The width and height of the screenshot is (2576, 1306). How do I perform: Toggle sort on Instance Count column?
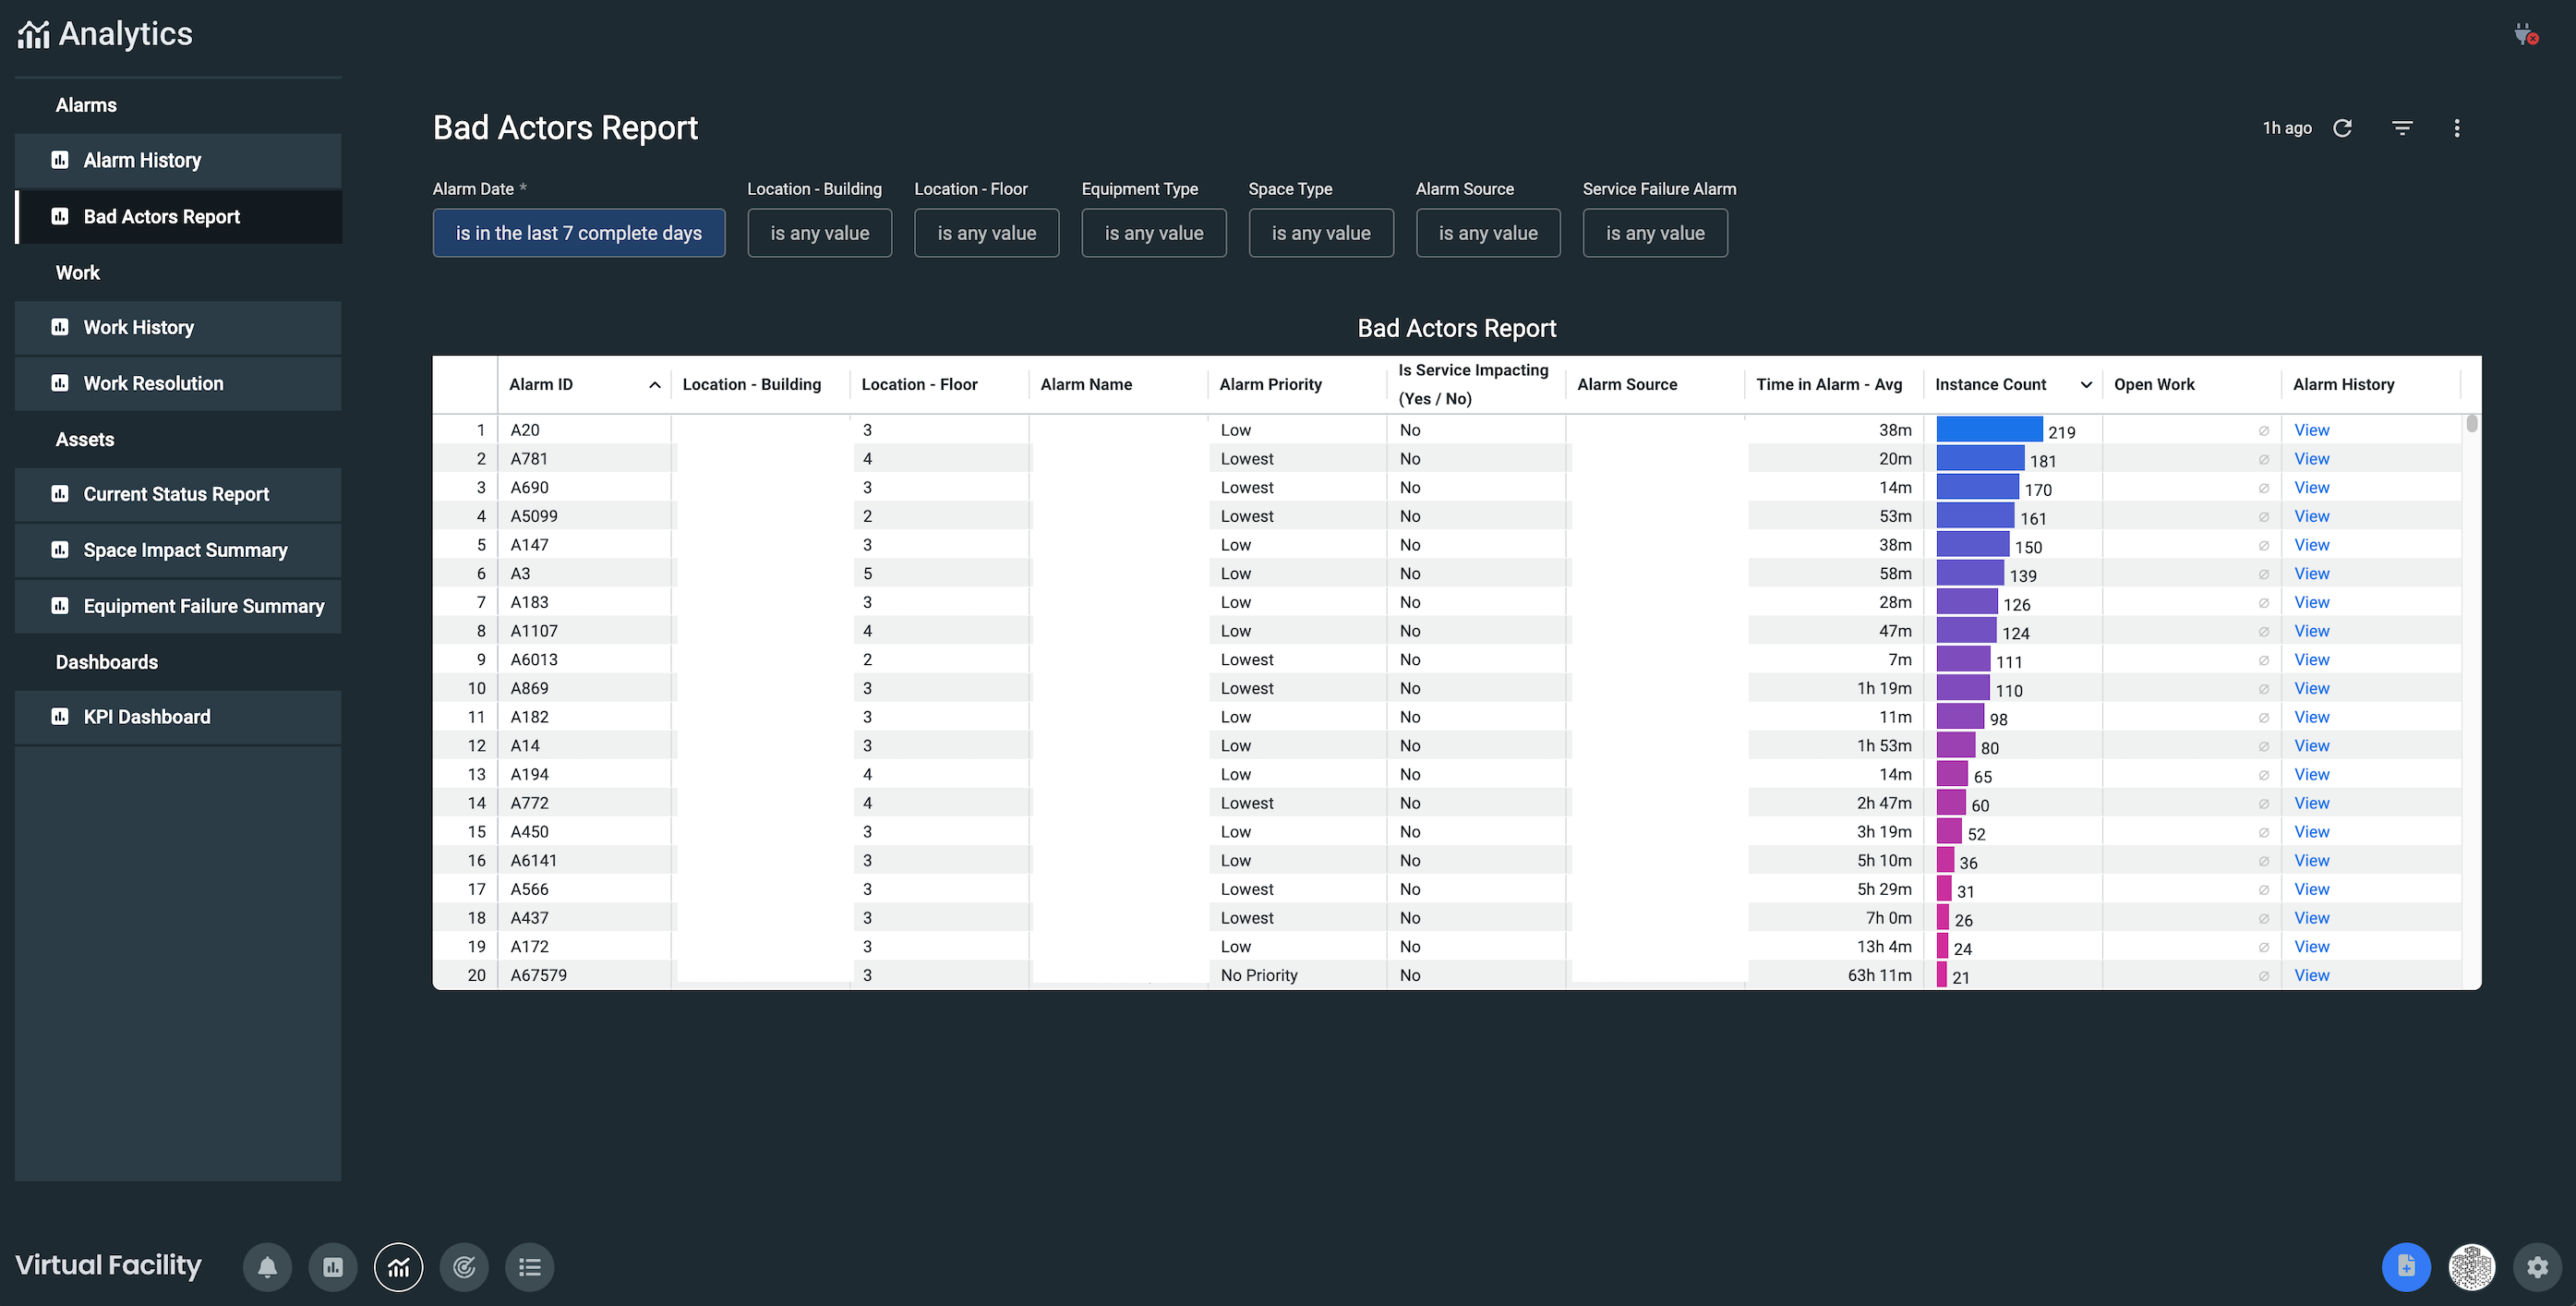tap(2086, 385)
